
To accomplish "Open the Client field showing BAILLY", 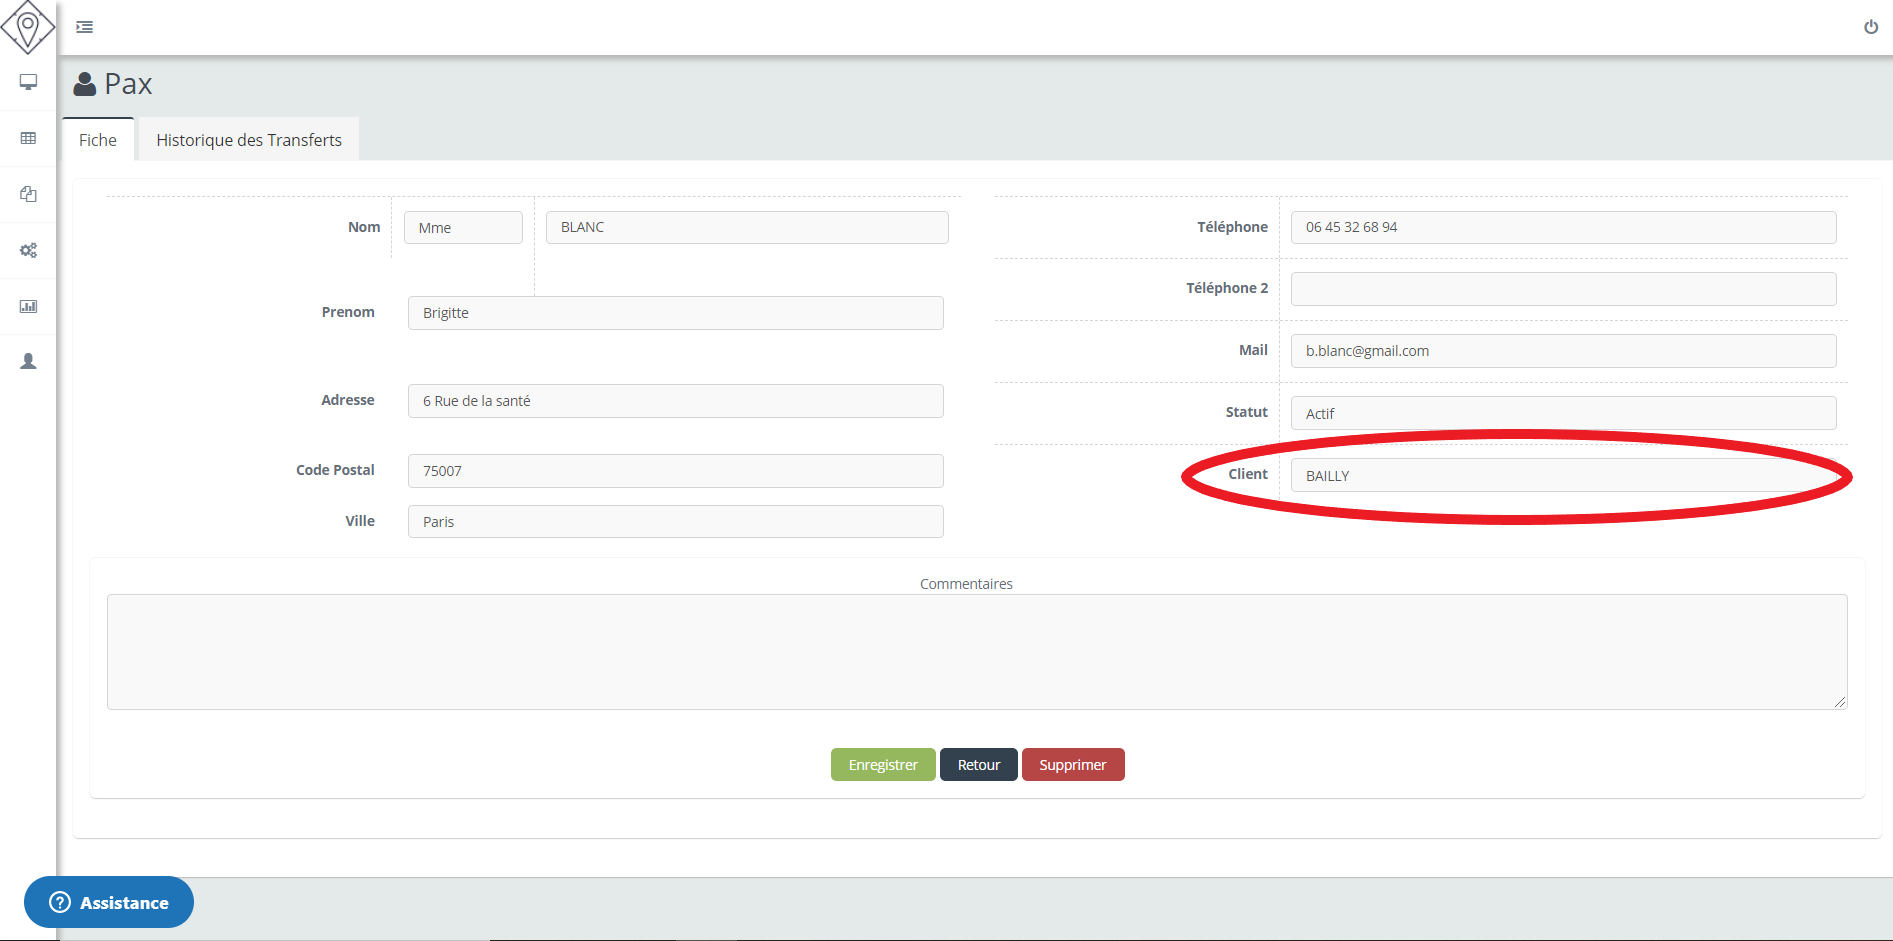I will (1562, 475).
